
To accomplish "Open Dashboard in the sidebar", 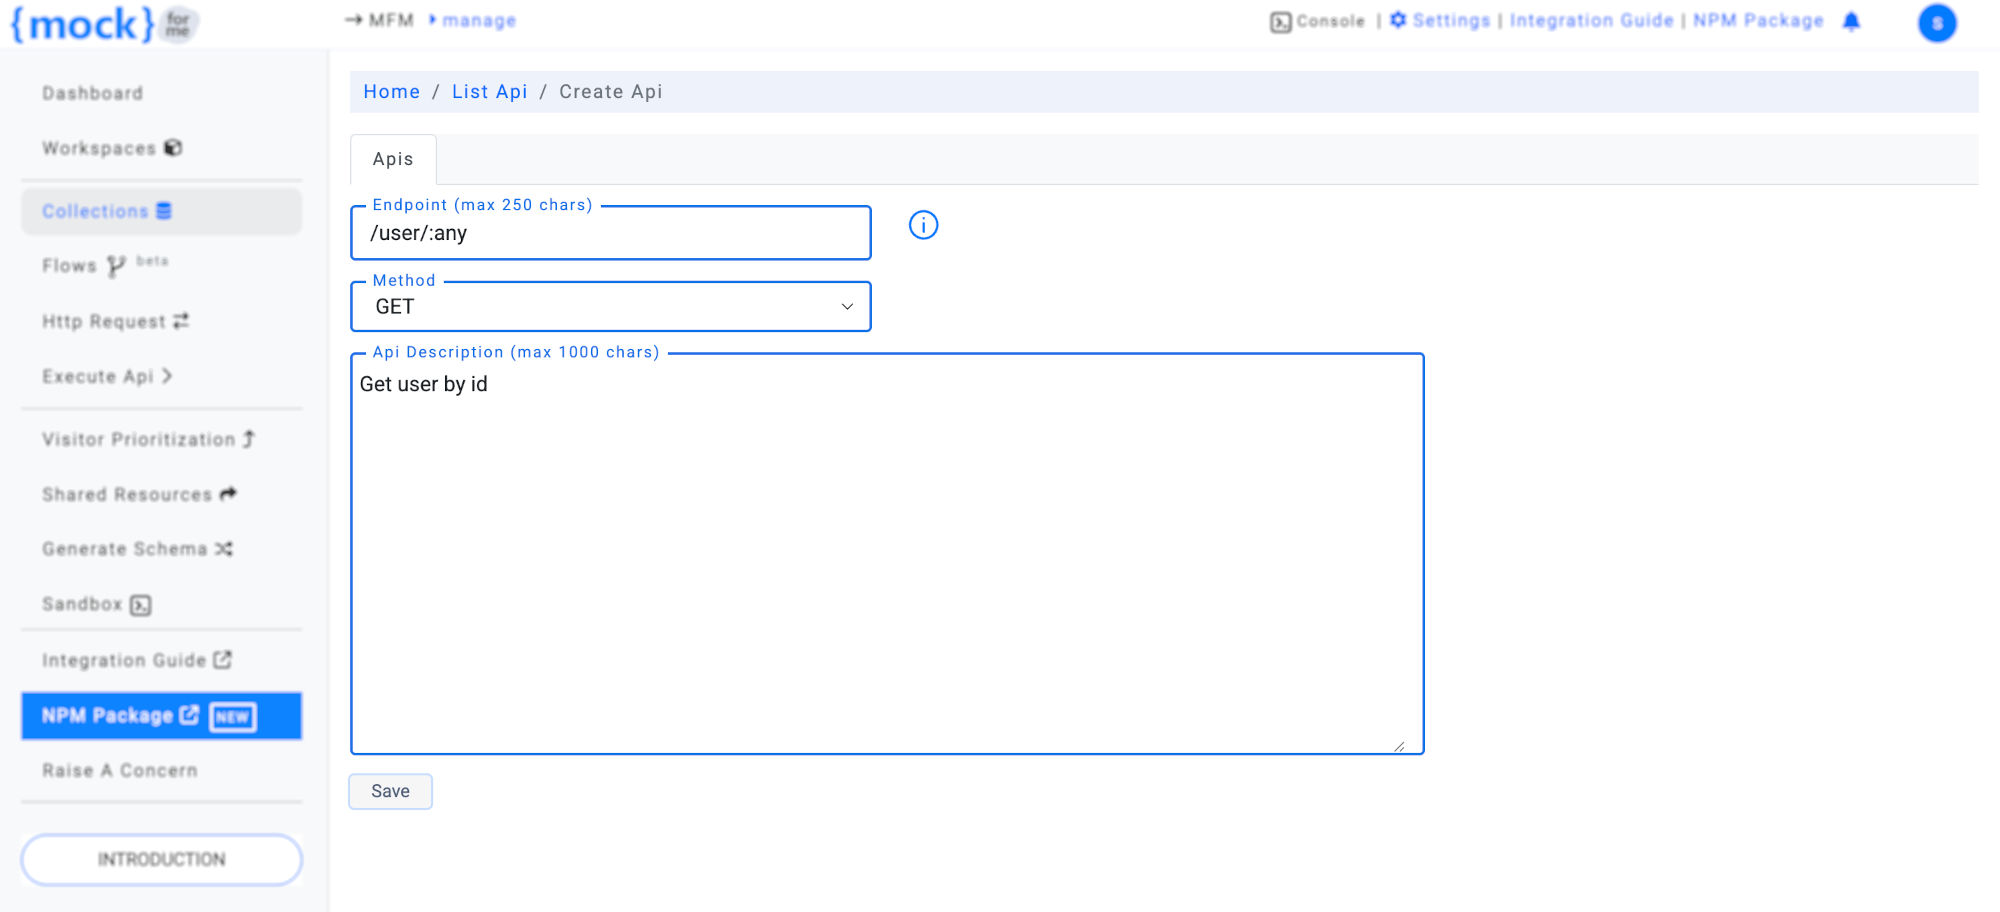I will point(92,93).
